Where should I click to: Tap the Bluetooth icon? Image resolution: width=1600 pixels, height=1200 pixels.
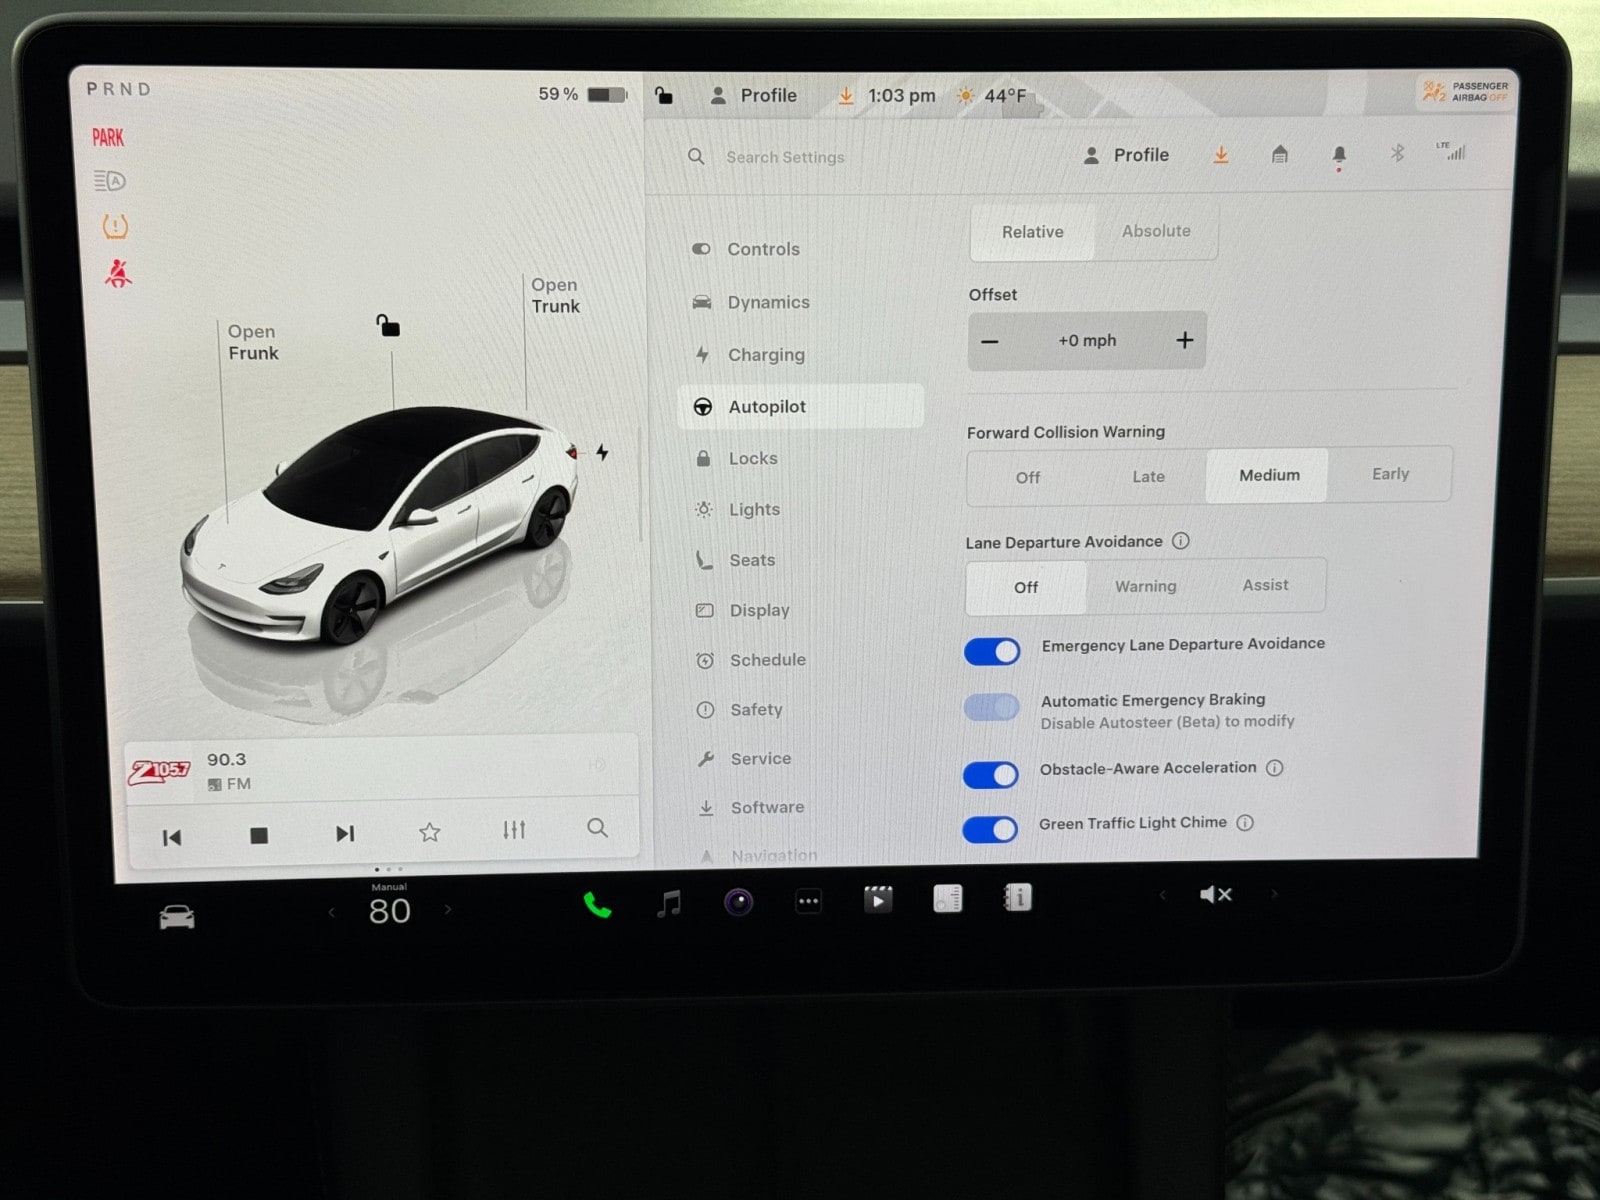point(1397,153)
